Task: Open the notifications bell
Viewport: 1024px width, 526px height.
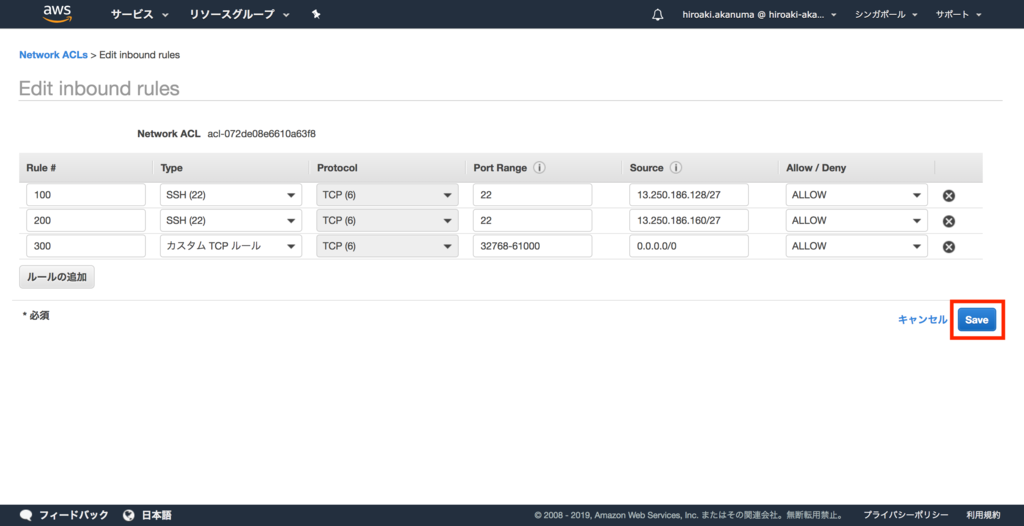Action: pos(658,14)
